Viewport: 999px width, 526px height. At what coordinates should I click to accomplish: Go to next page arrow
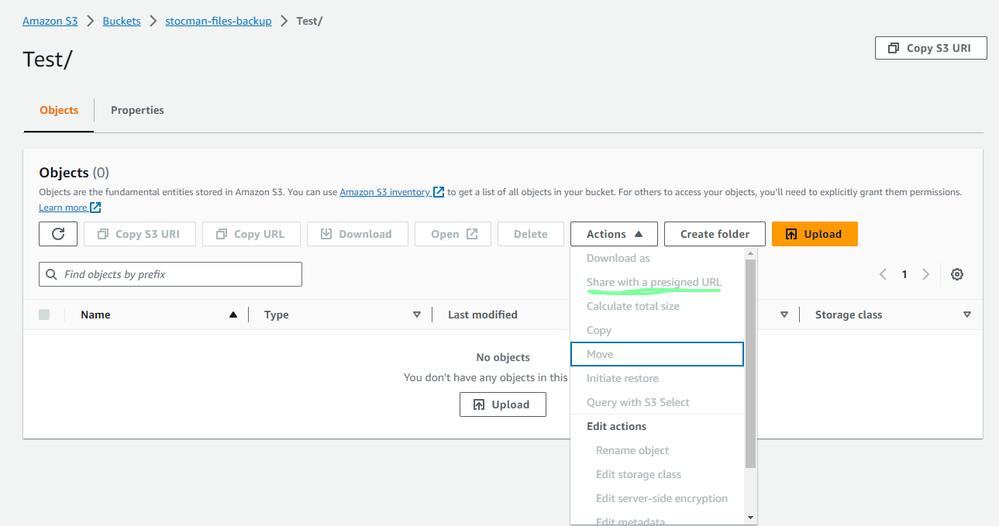click(926, 275)
